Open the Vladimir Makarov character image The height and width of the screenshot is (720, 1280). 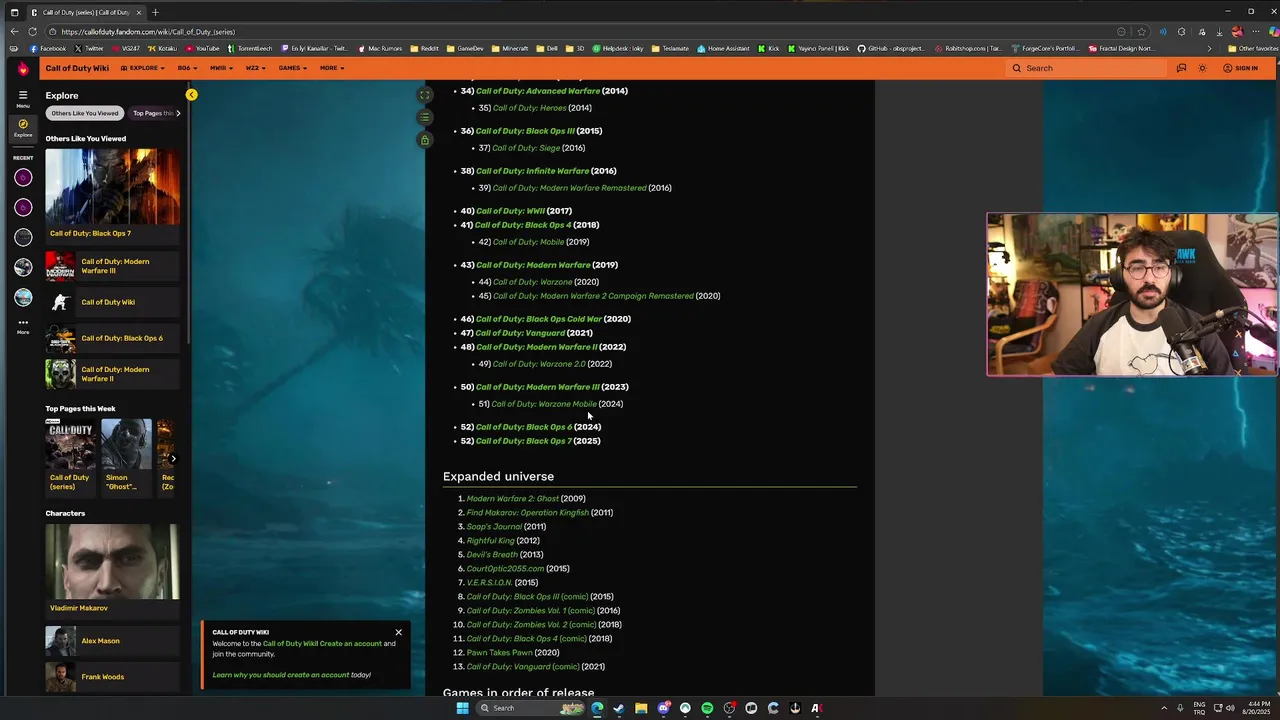[112, 561]
